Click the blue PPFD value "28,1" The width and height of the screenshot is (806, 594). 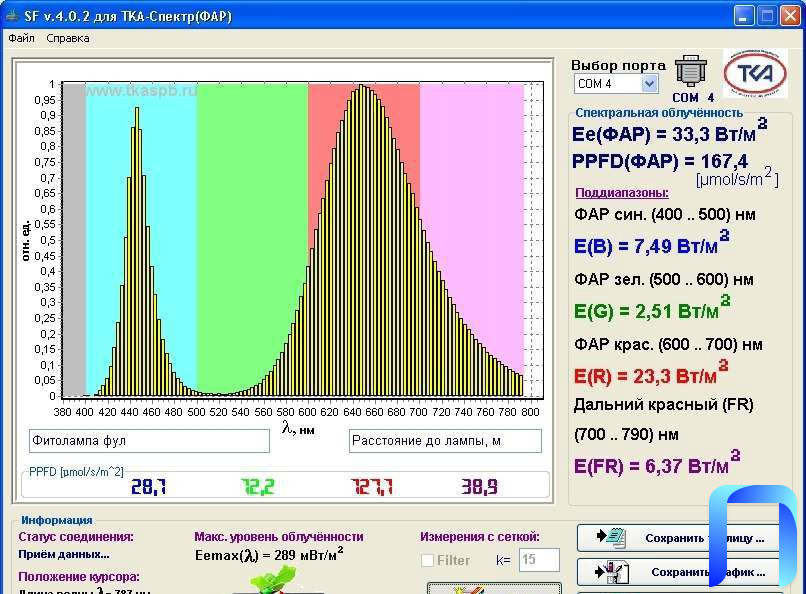tap(149, 486)
